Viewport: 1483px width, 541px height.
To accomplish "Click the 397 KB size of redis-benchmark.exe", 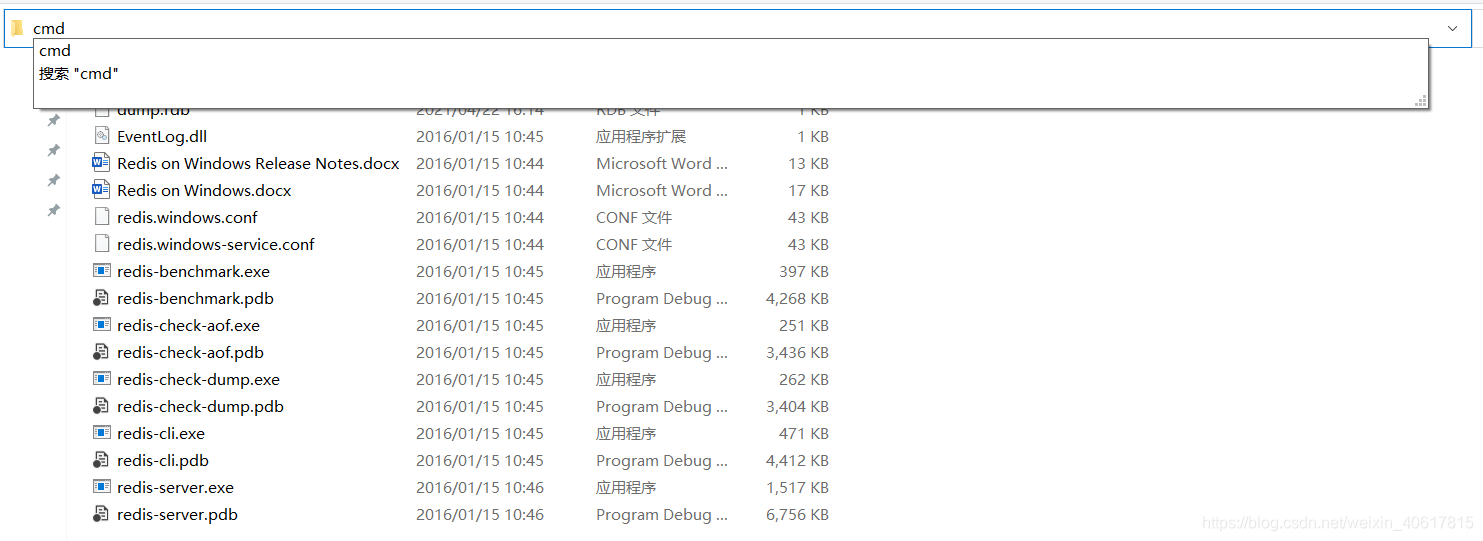I will point(804,271).
